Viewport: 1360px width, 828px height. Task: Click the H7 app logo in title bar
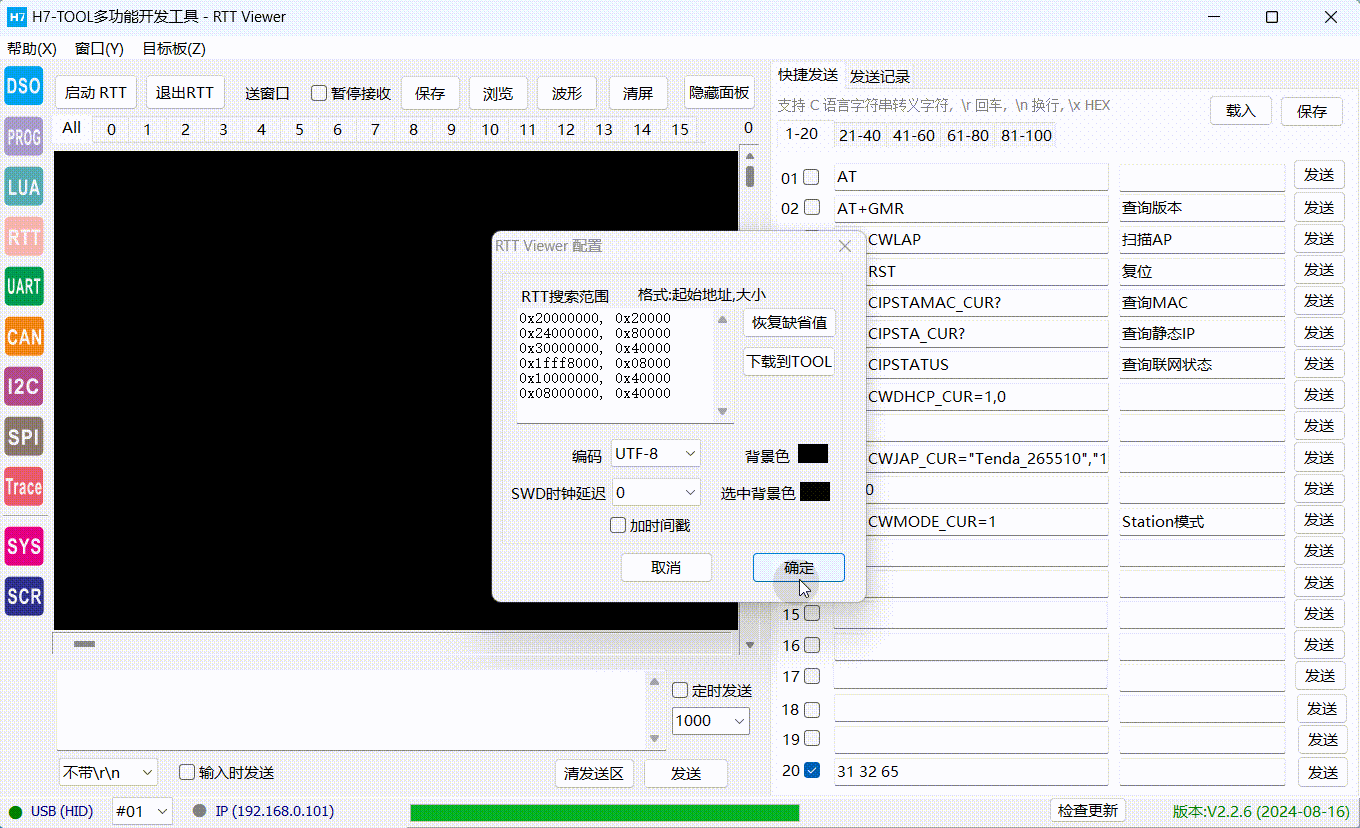17,17
